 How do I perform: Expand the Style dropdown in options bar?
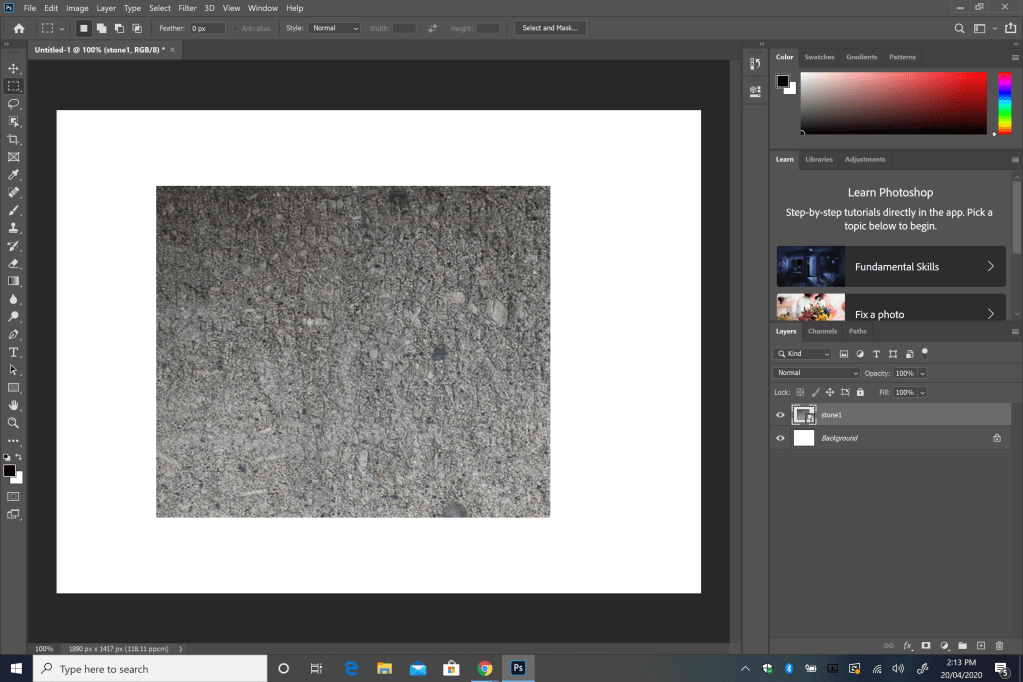334,28
